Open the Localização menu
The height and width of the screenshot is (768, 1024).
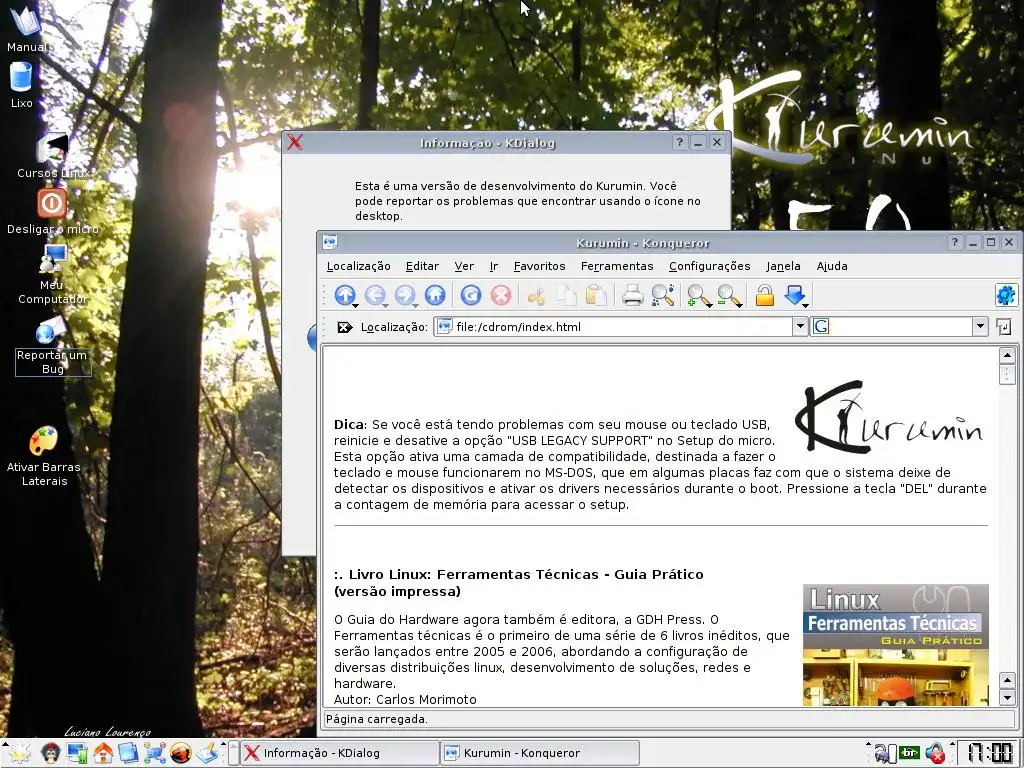(x=359, y=266)
